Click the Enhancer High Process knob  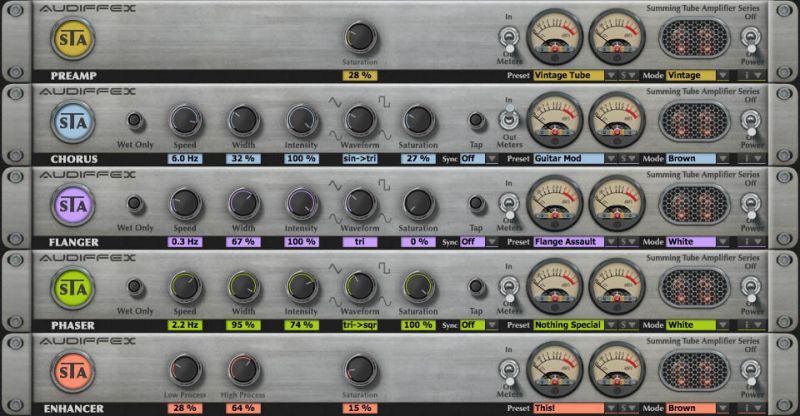[243, 370]
